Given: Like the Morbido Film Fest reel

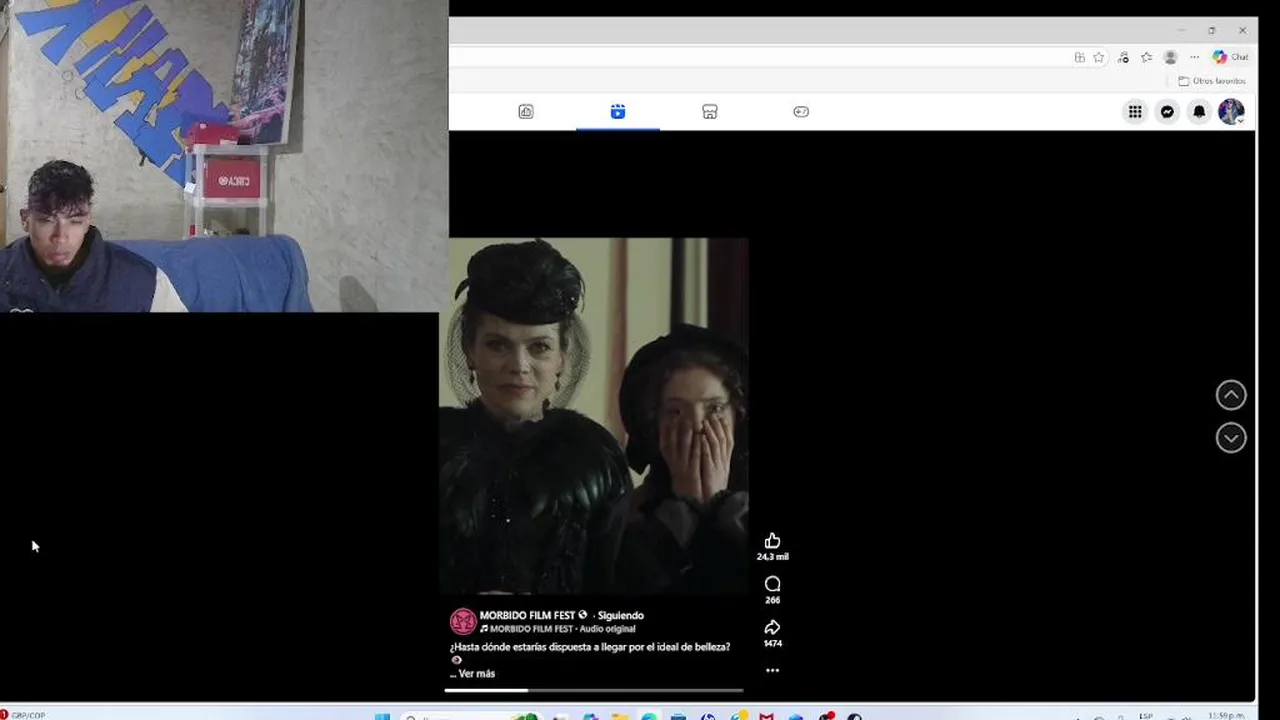Looking at the screenshot, I should coord(772,541).
